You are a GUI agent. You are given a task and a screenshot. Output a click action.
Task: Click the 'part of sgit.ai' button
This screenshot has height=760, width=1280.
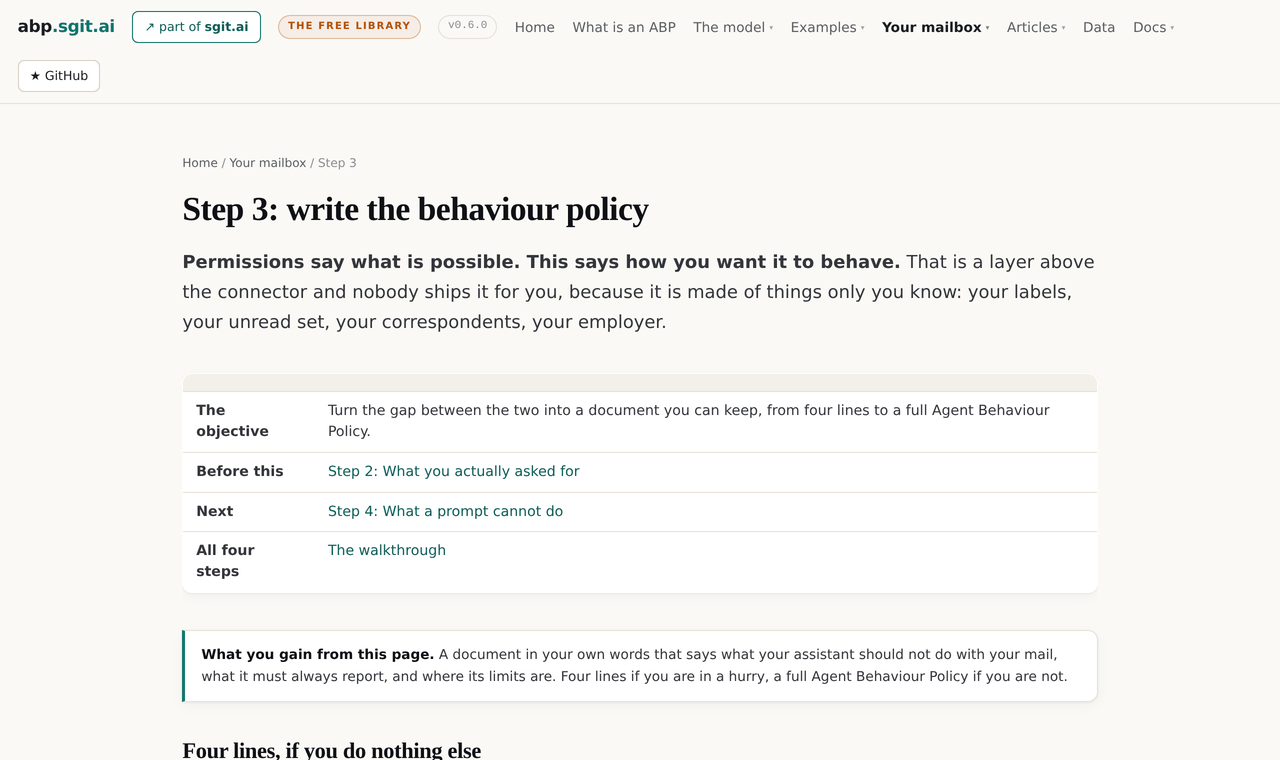[x=196, y=27]
